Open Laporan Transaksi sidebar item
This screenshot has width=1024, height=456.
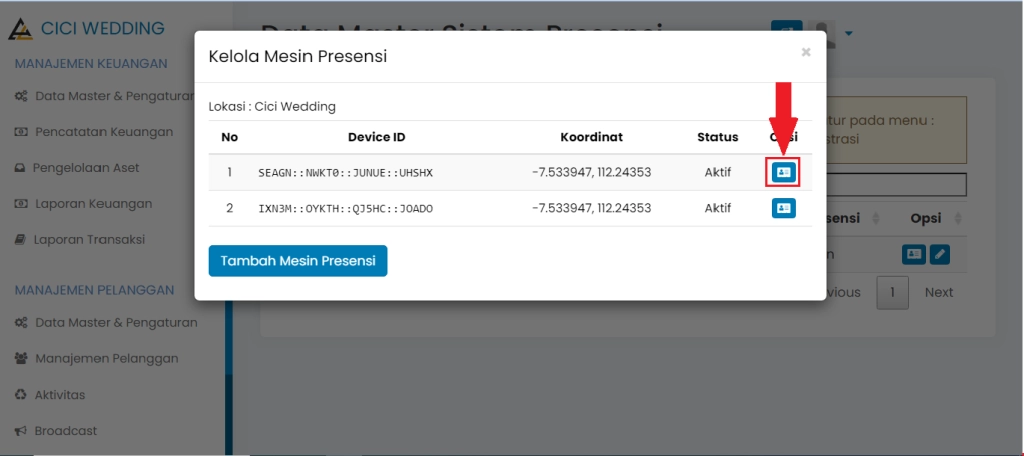88,240
